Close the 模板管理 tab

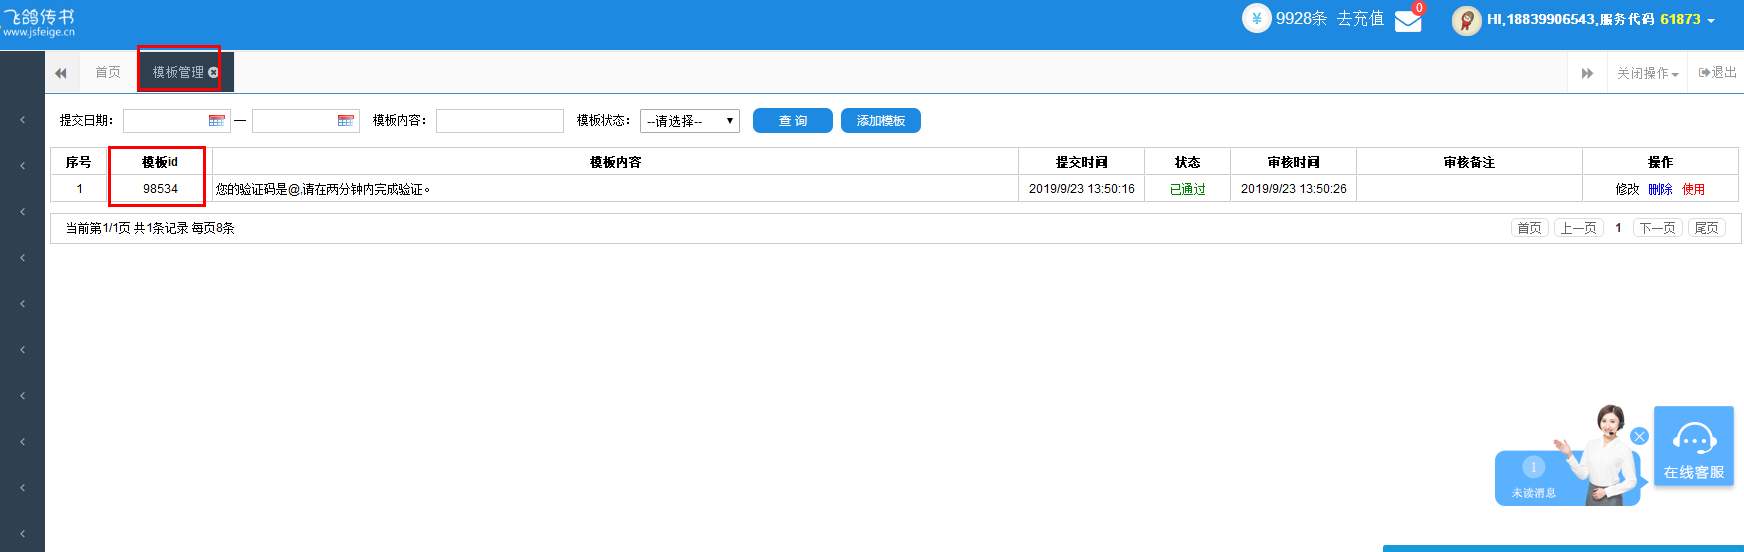pyautogui.click(x=213, y=72)
